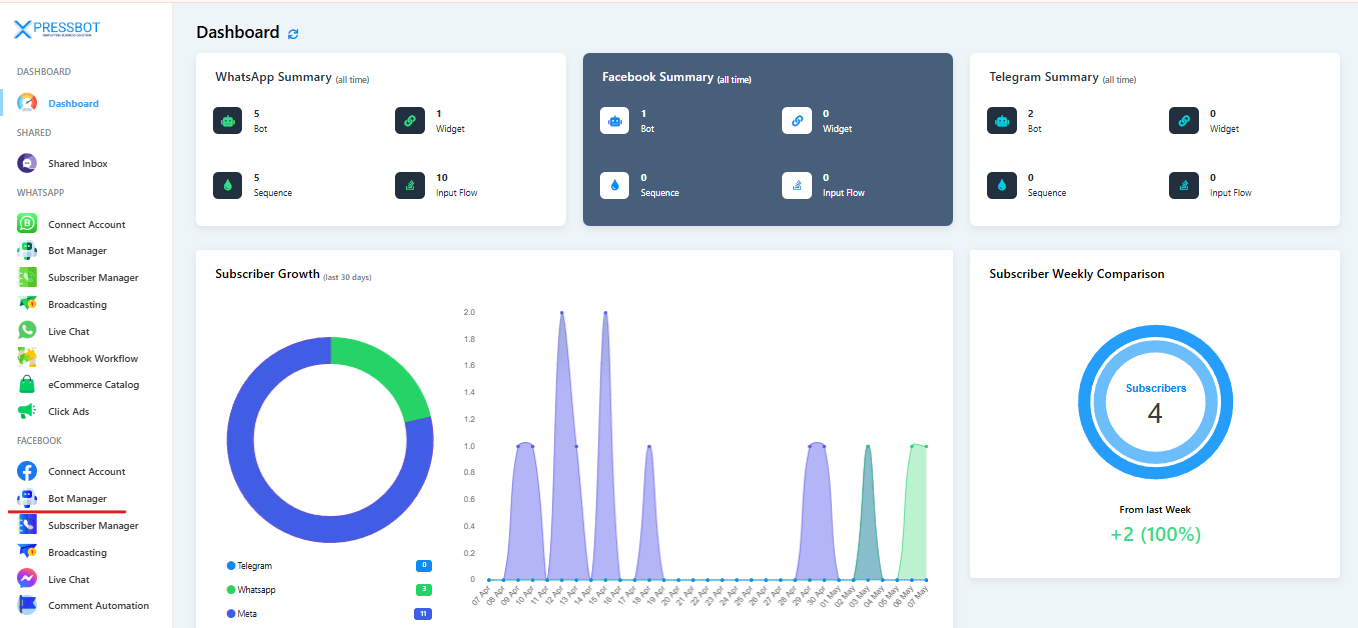This screenshot has height=628, width=1358.
Task: Click the WhatsApp Widget link icon
Action: 410,121
